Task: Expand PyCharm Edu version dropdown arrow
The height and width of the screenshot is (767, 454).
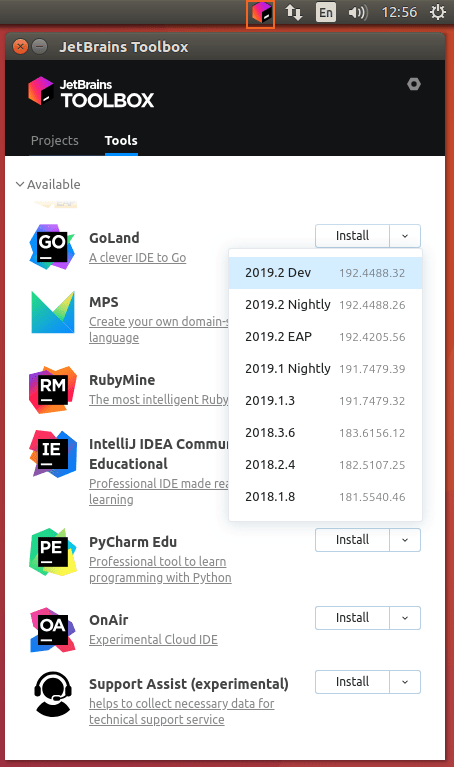Action: point(405,540)
